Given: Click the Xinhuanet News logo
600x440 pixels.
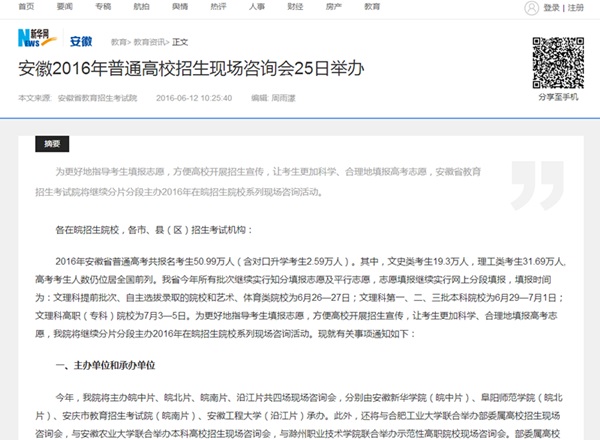Looking at the screenshot, I should click(38, 41).
